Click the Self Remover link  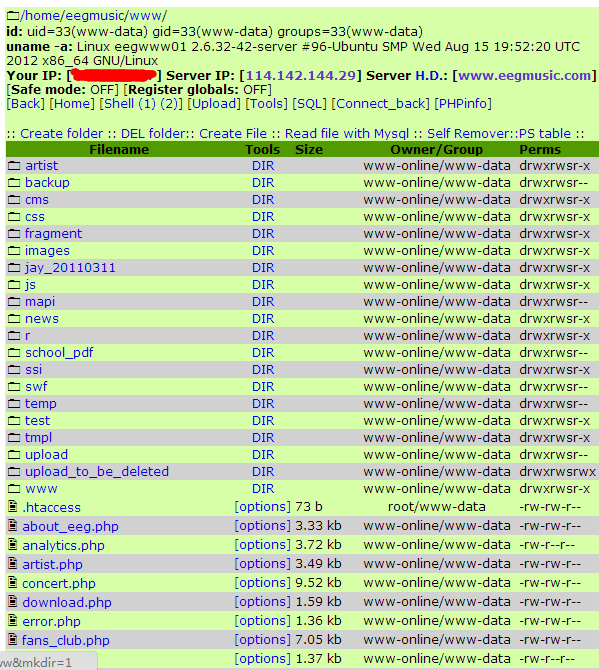[469, 134]
